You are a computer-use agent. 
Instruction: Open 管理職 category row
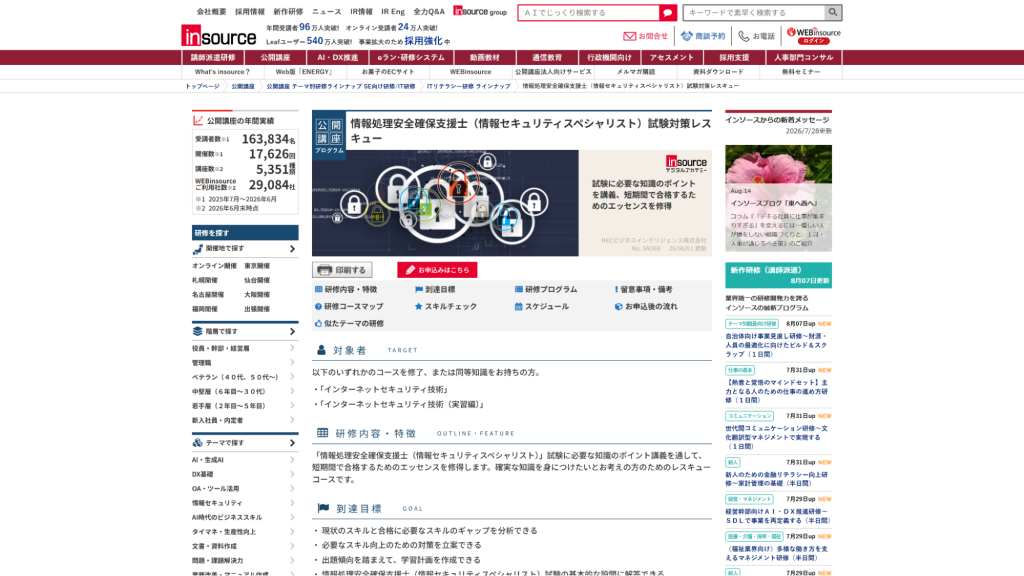[245, 362]
